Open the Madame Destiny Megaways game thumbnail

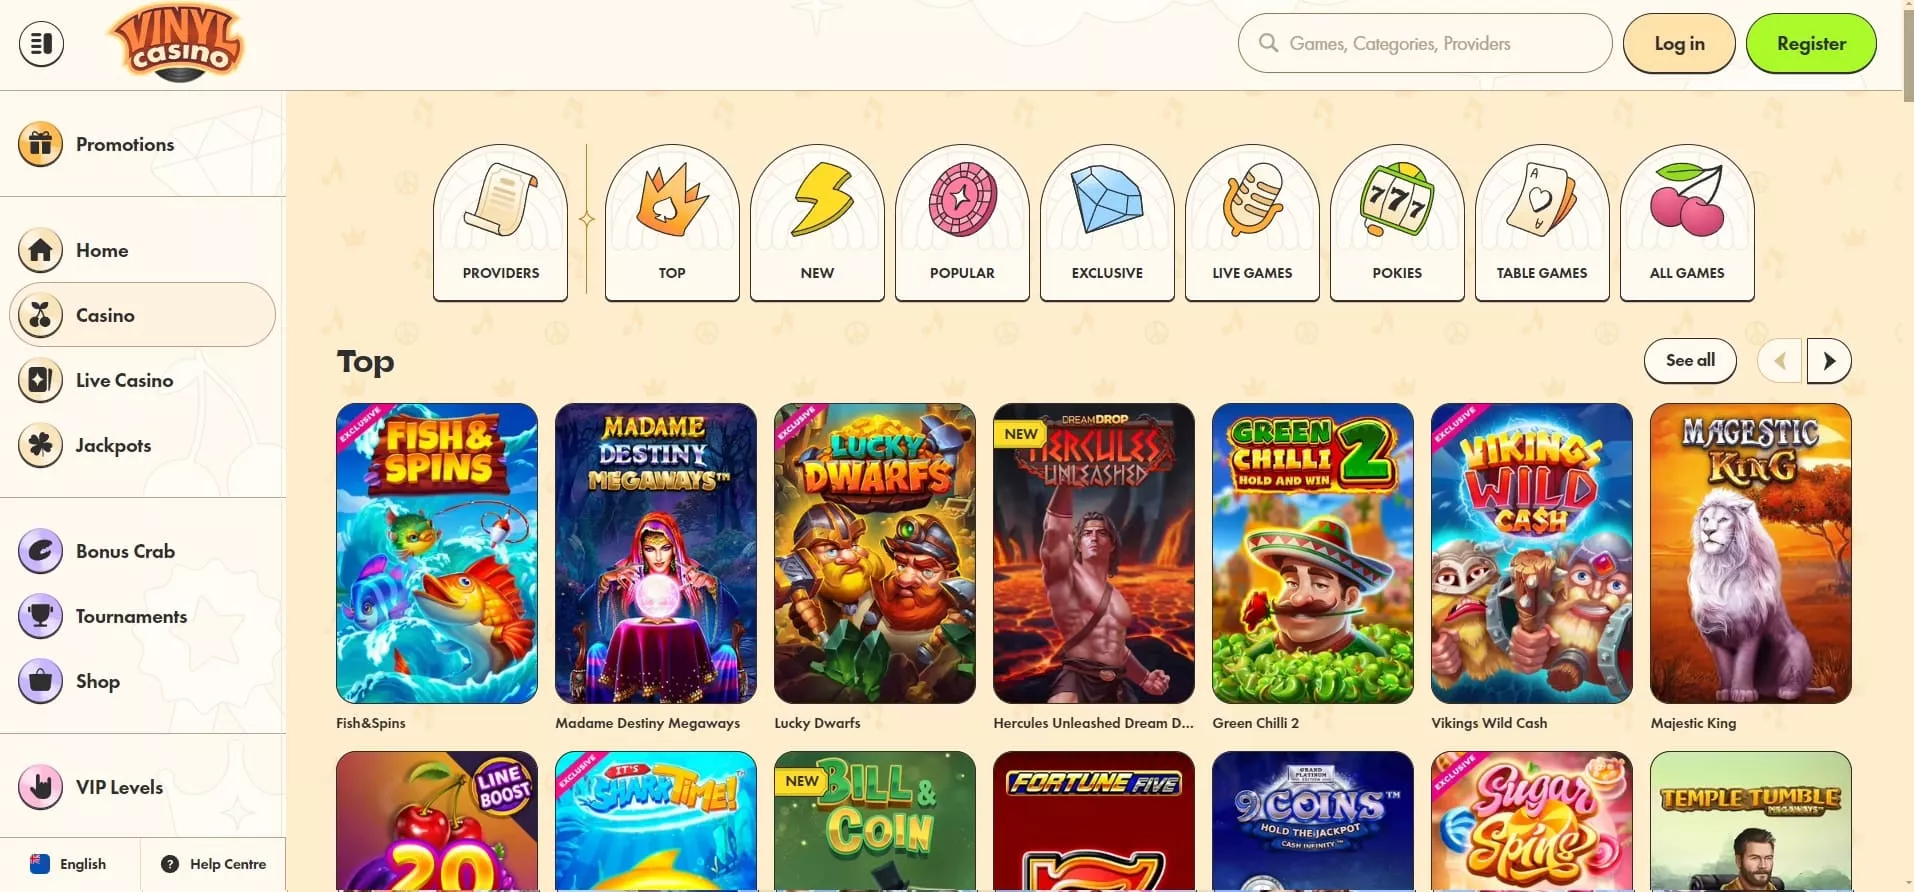pos(656,553)
